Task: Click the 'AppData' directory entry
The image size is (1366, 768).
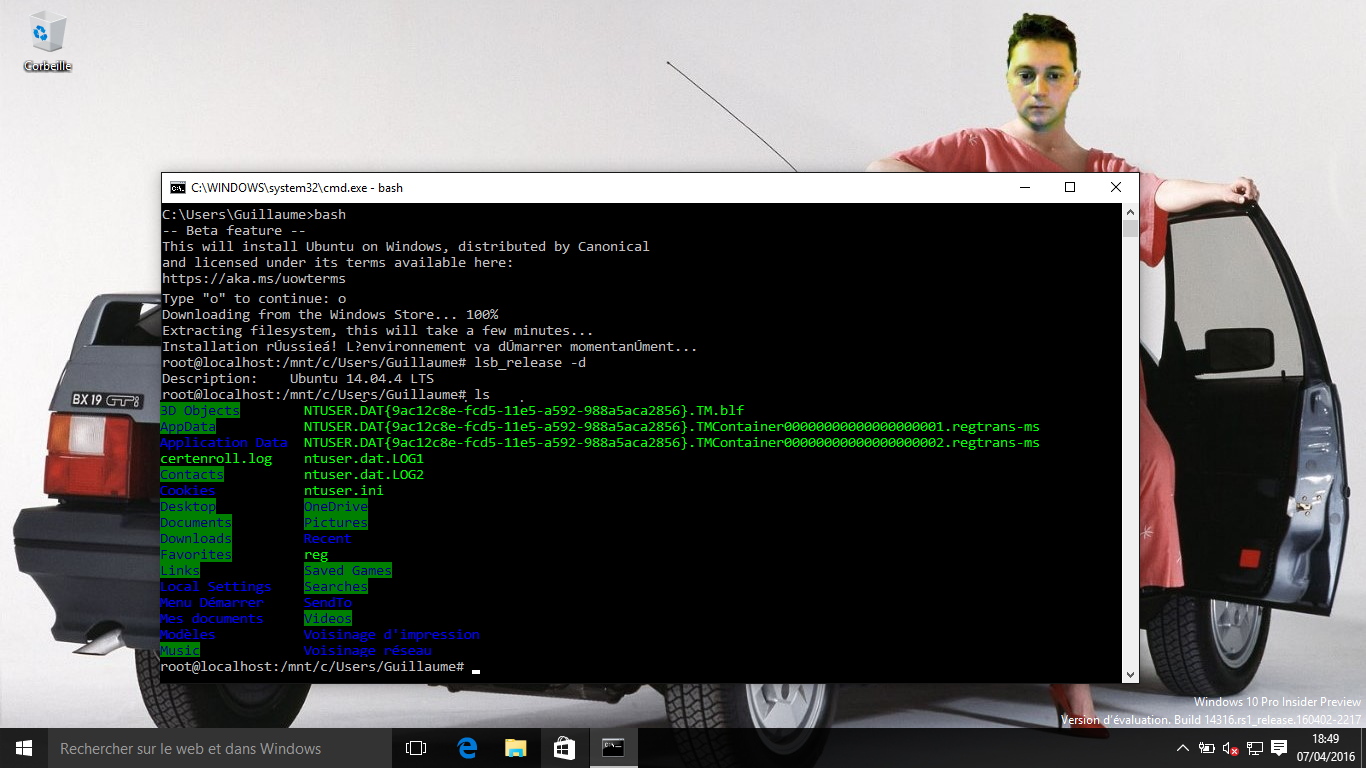Action: pyautogui.click(x=188, y=427)
